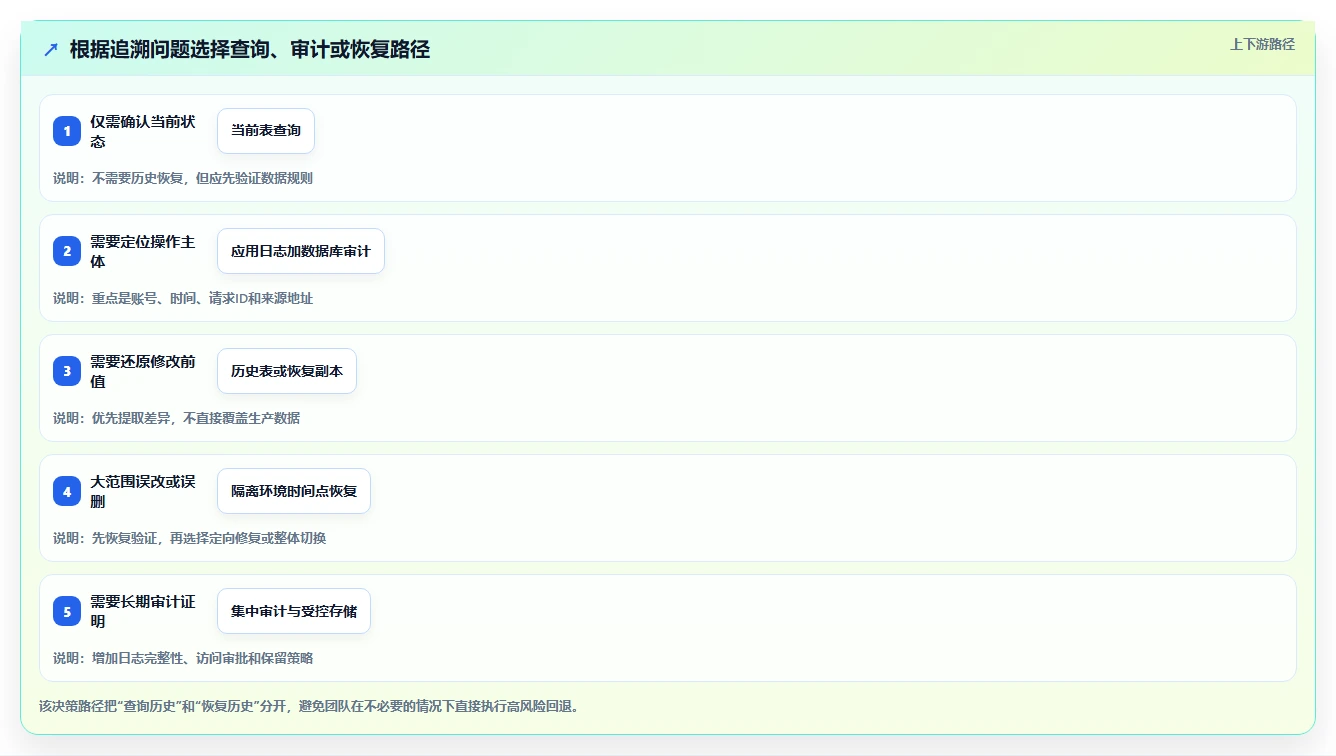Click the note 重点是账号、时间、请求ID和来源地址
The image size is (1336, 756).
click(202, 298)
